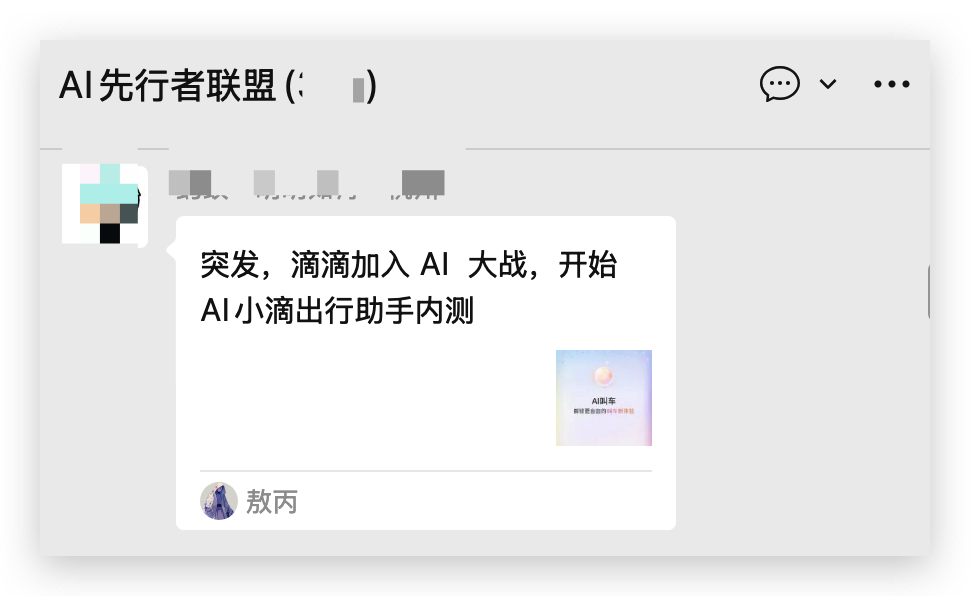Click the orange orb in the thumbnail

point(603,375)
